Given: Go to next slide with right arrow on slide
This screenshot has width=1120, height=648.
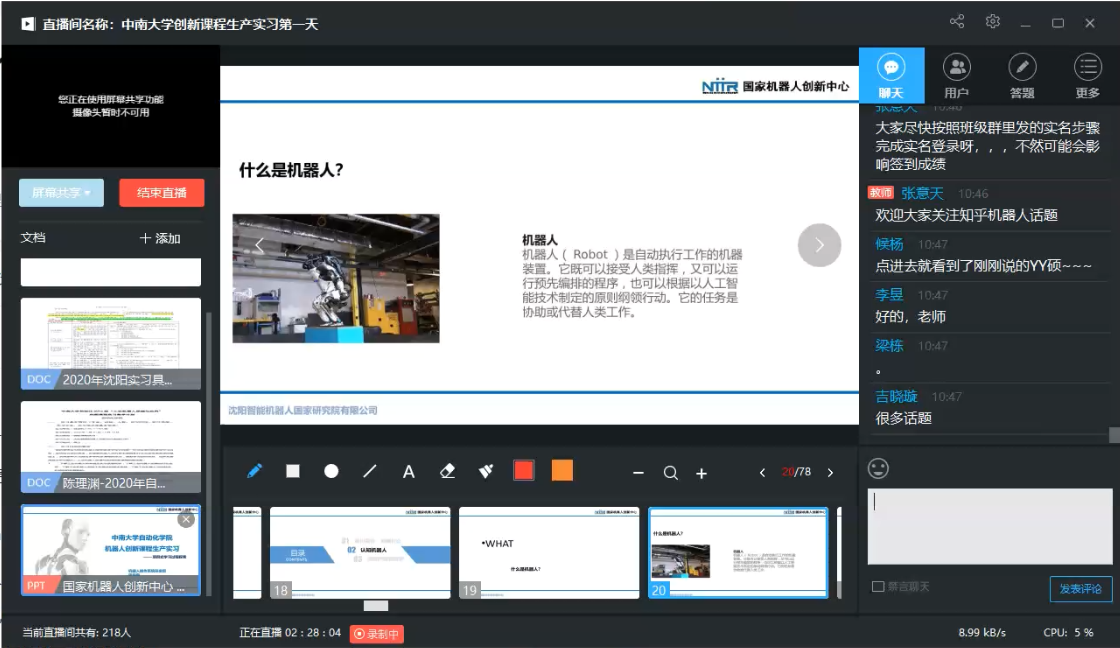Looking at the screenshot, I should coord(819,245).
